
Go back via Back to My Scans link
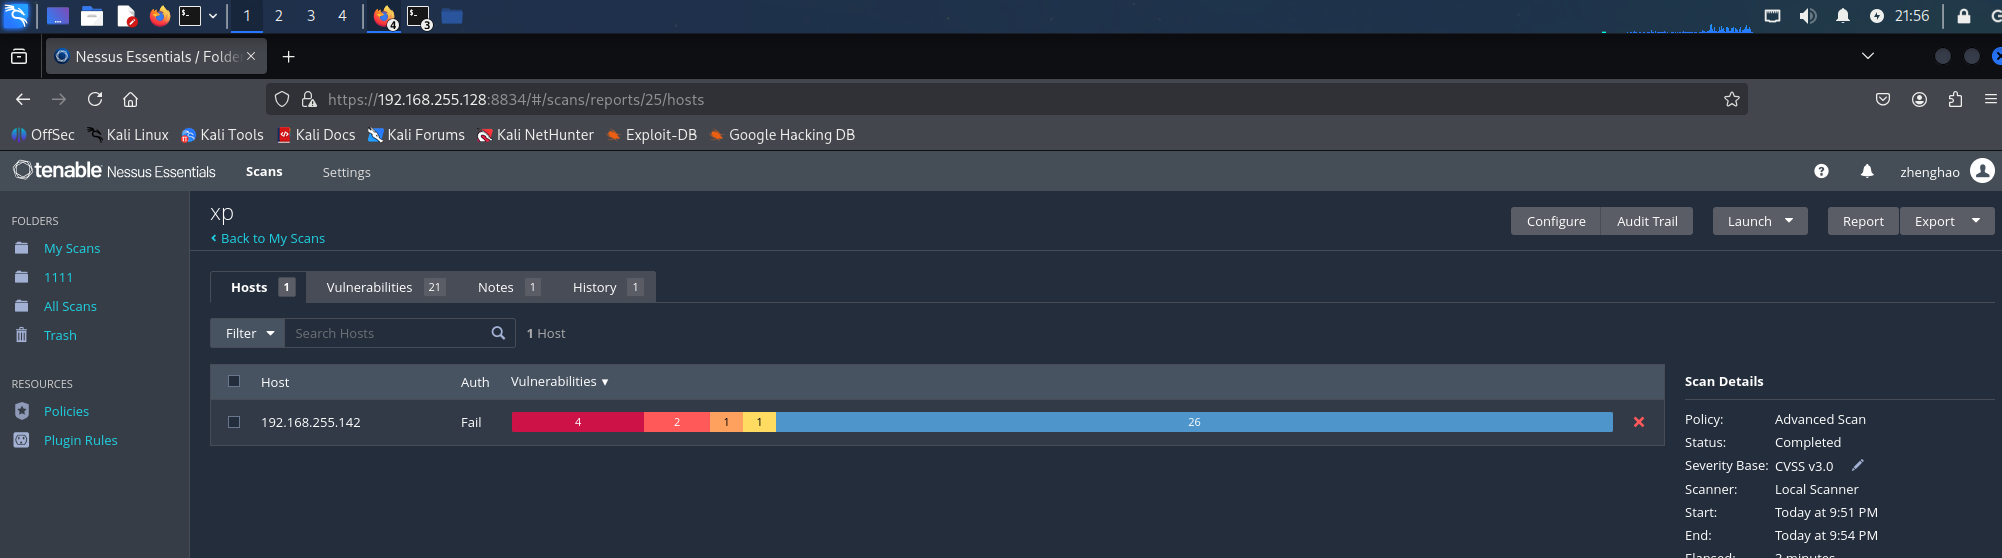pos(268,238)
